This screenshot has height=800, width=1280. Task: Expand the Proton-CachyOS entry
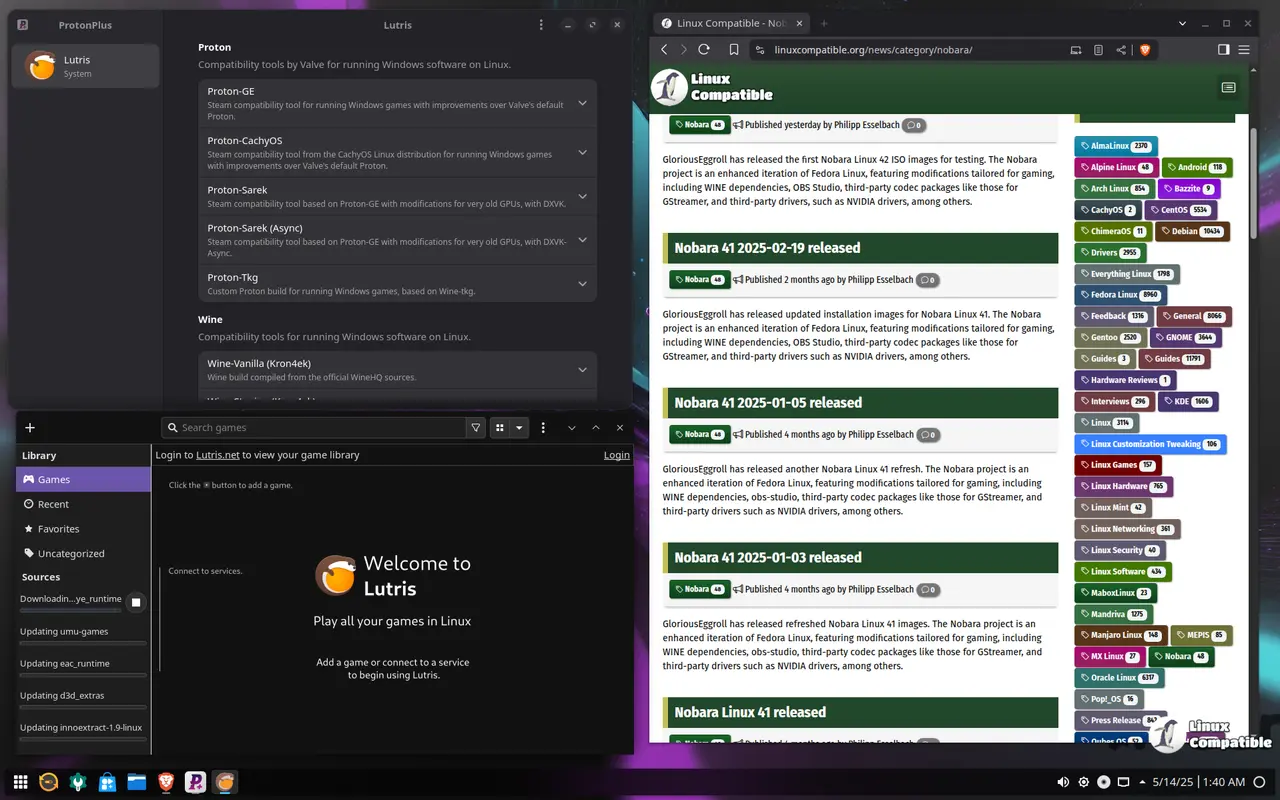click(582, 153)
